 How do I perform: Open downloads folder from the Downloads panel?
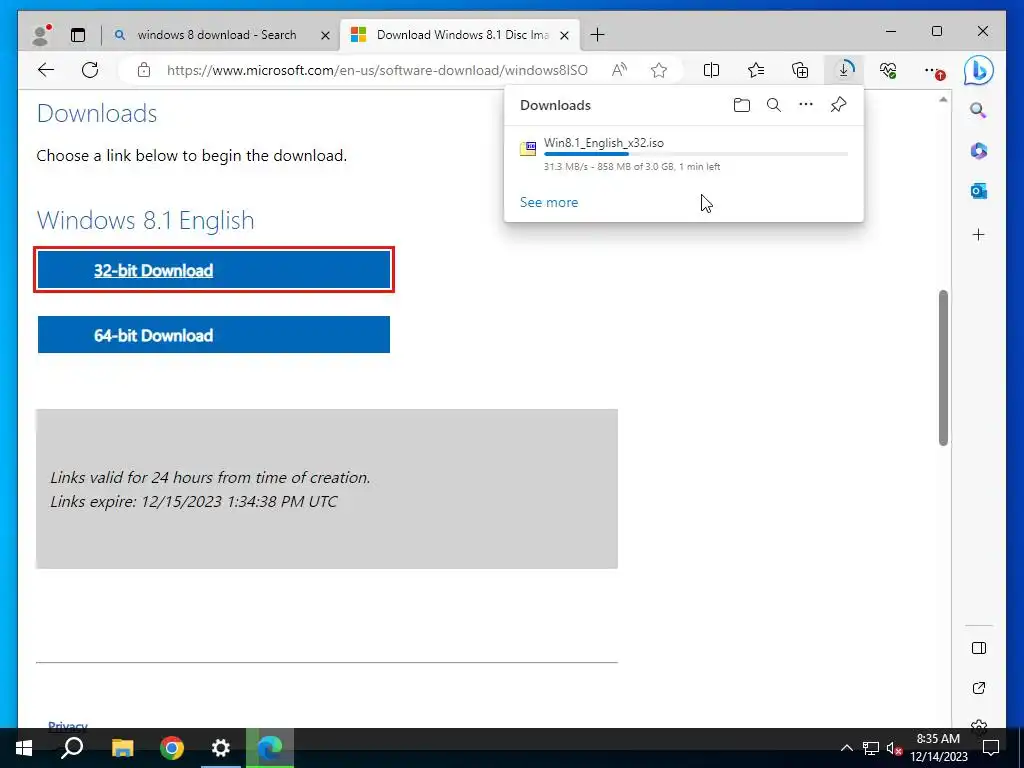point(741,105)
